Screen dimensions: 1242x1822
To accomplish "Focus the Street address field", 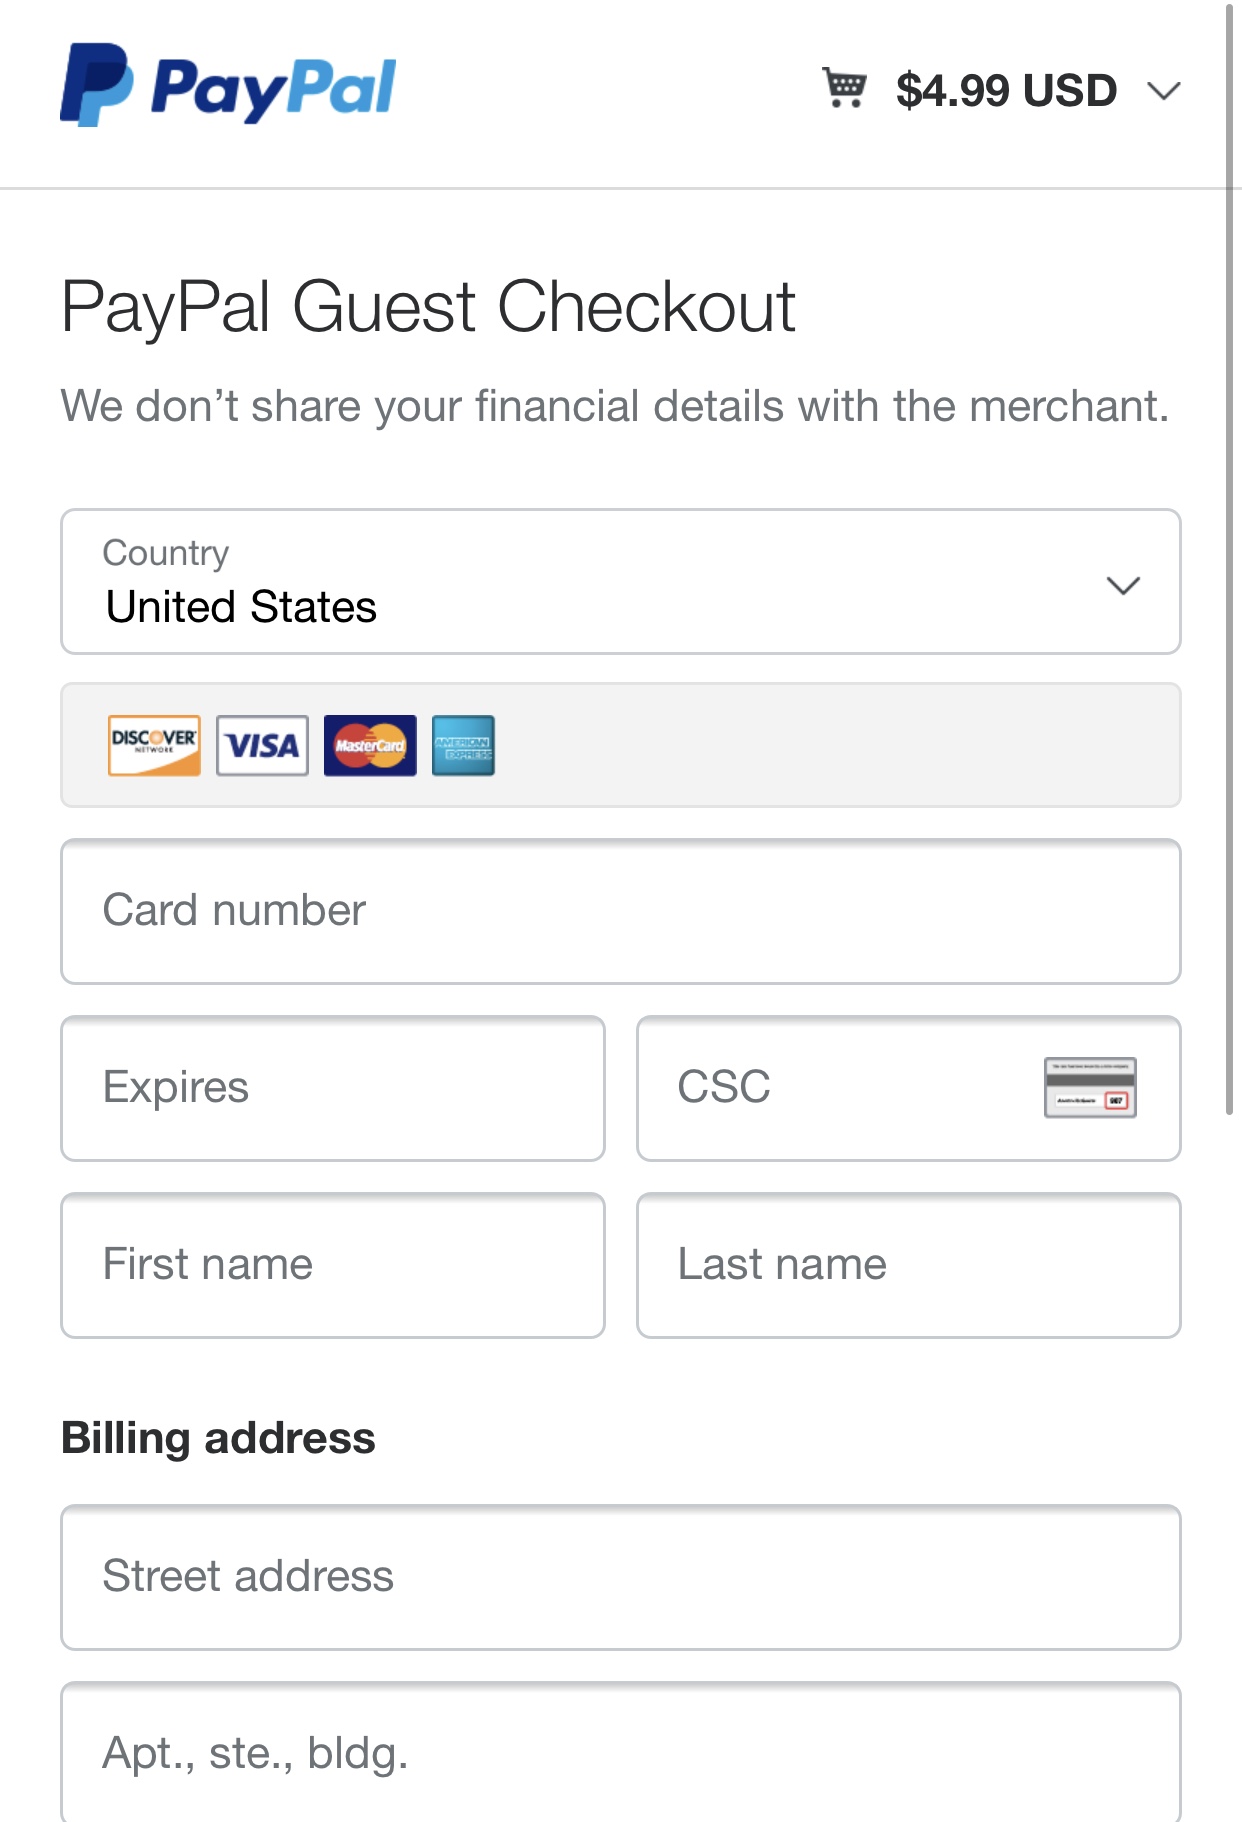I will click(x=621, y=1577).
